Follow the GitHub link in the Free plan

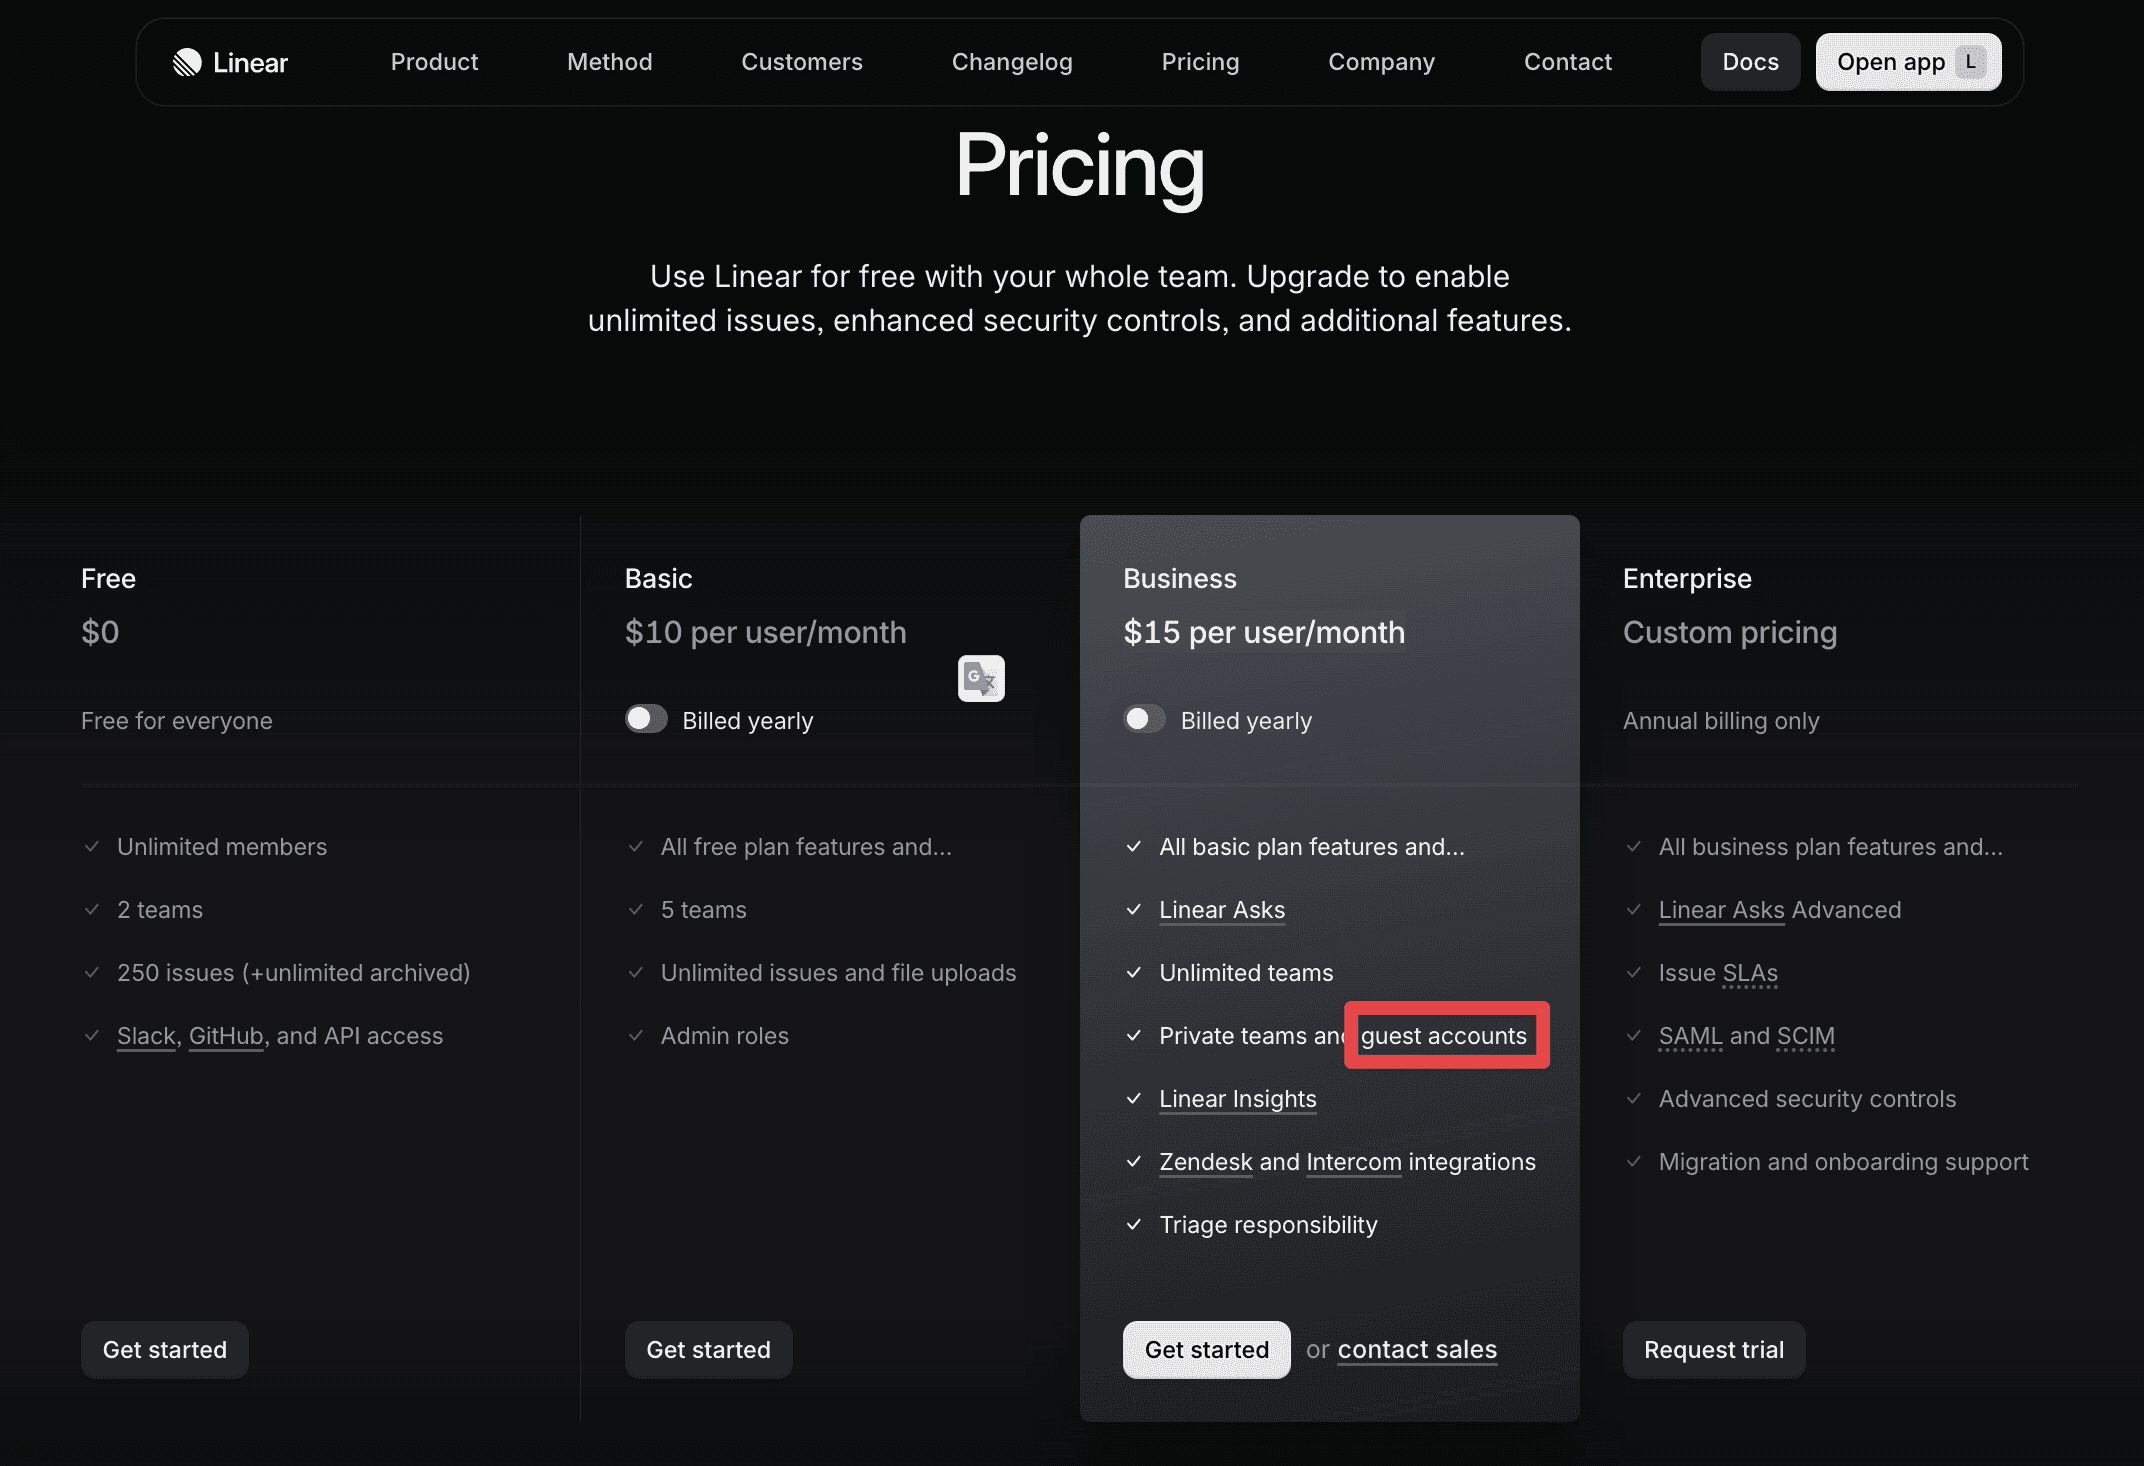[x=225, y=1035]
